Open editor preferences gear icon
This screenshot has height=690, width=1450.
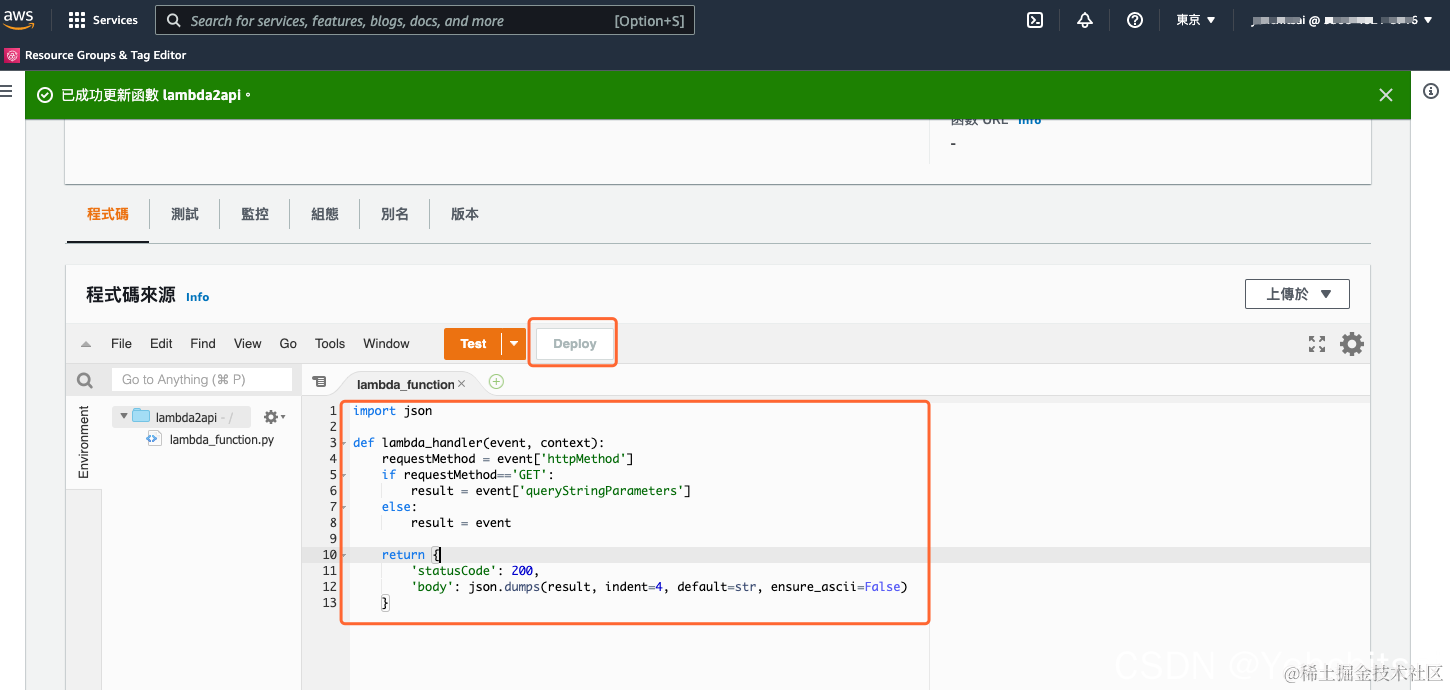coord(1352,344)
